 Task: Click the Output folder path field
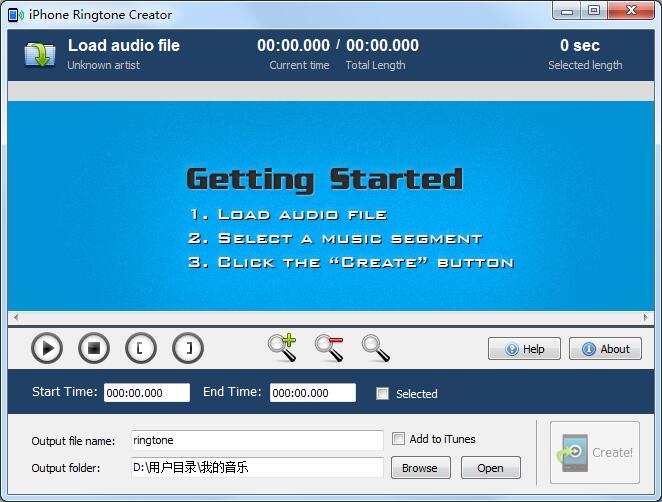(x=256, y=467)
